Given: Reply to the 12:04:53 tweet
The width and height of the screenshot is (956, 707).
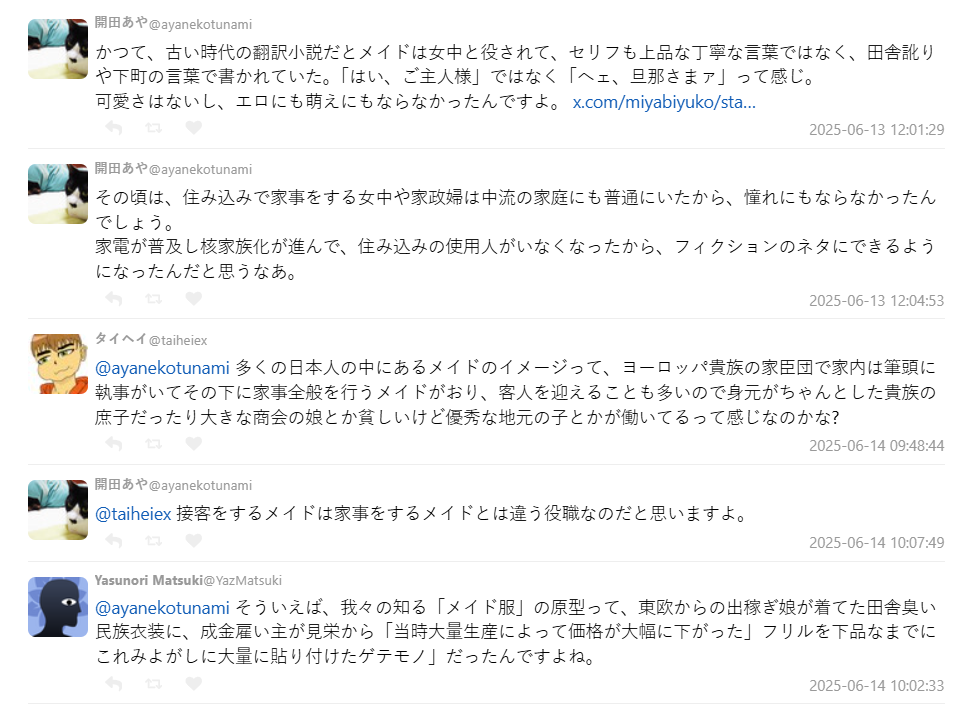Looking at the screenshot, I should [x=113, y=298].
